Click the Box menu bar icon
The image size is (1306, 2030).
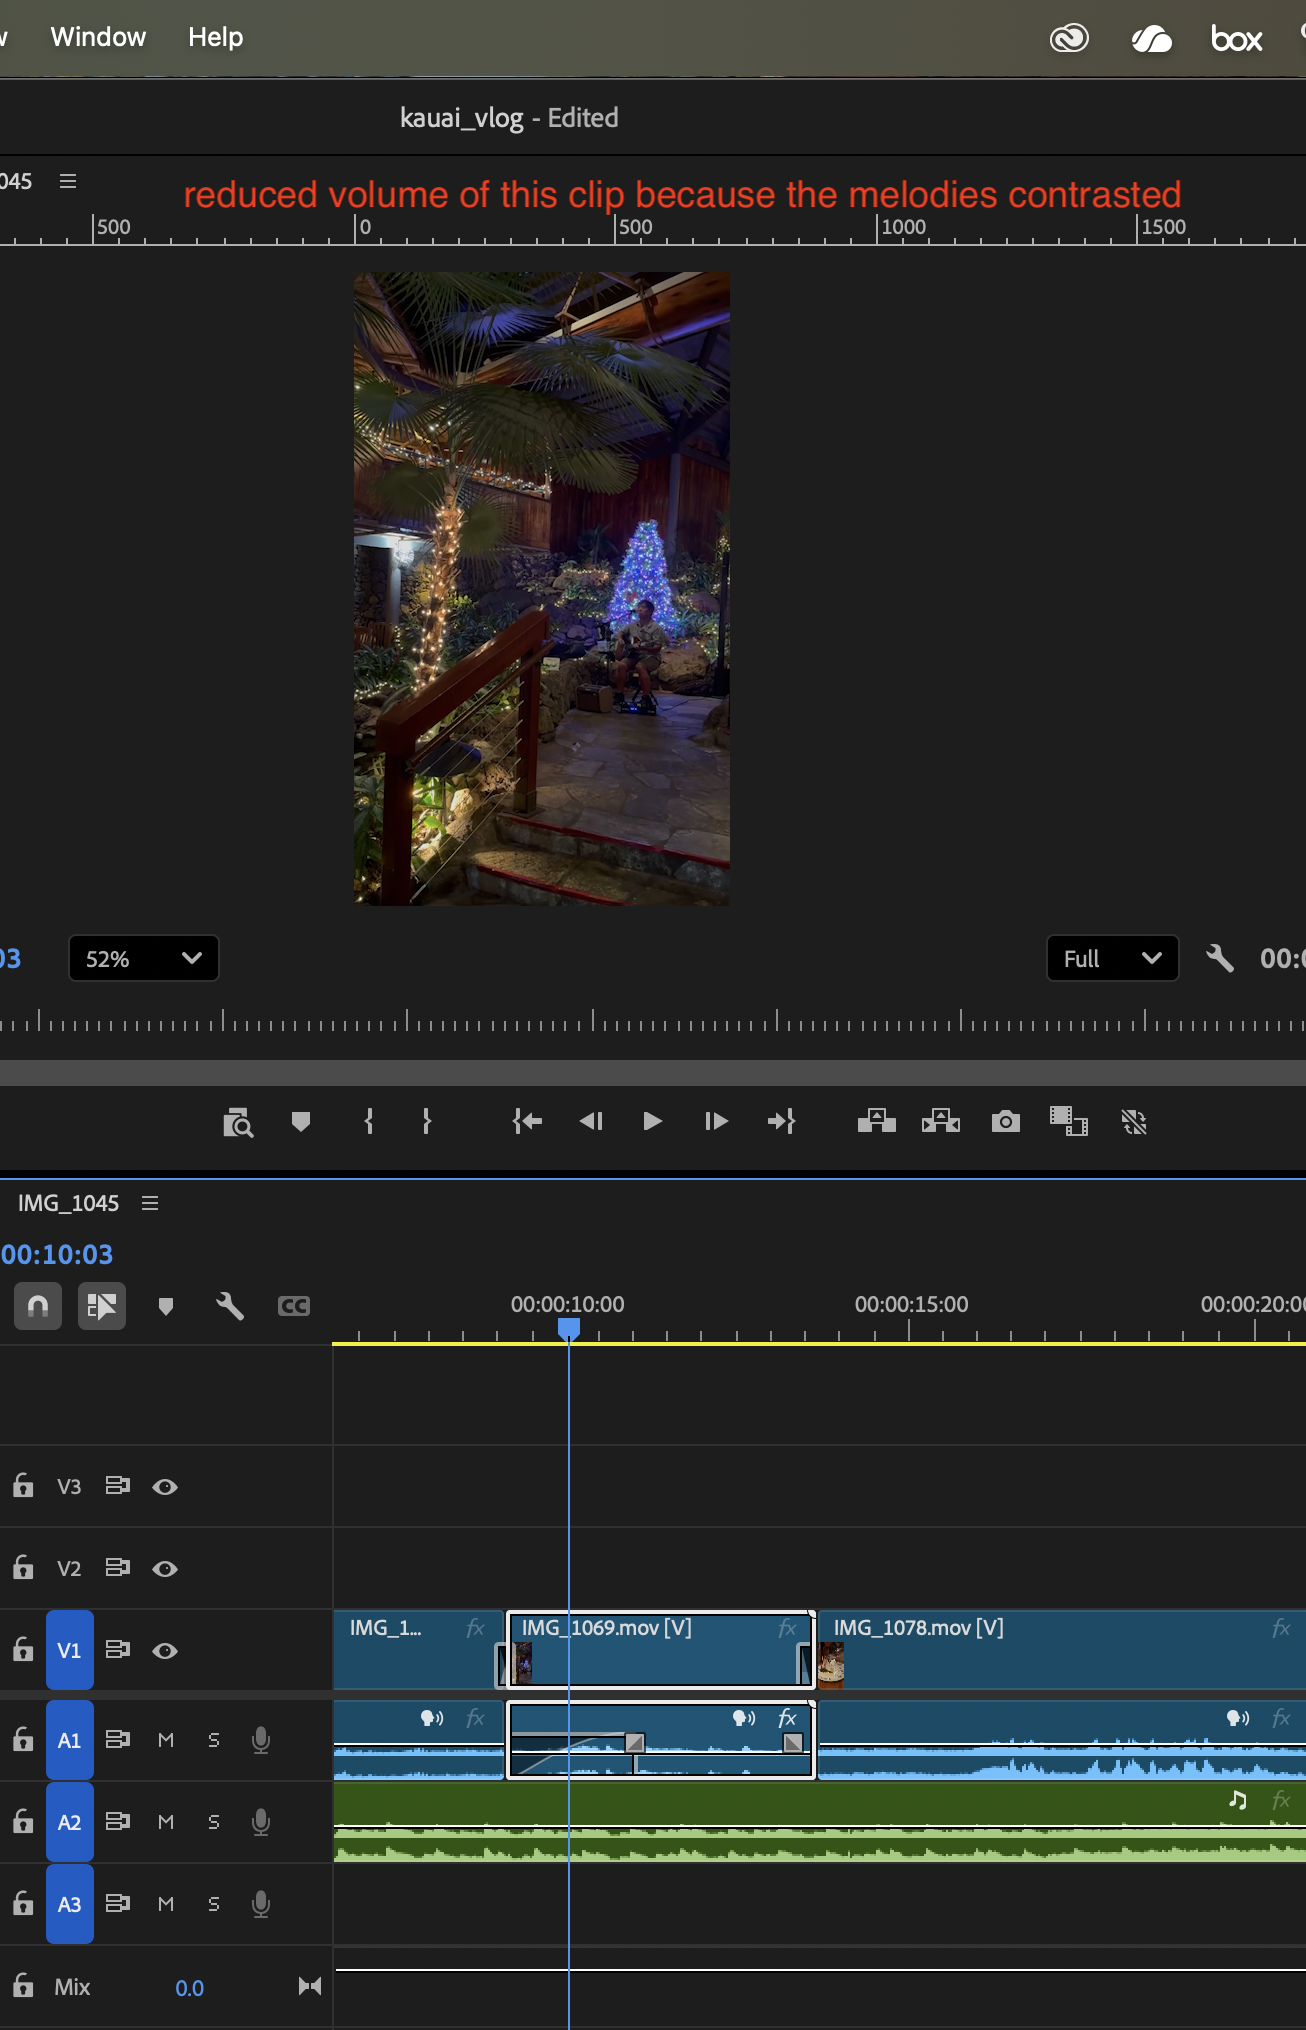click(x=1236, y=39)
